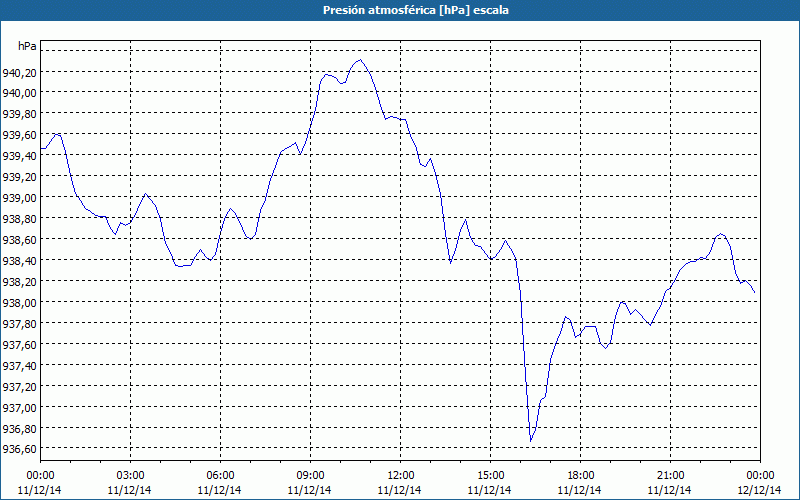This screenshot has height=500, width=800.
Task: Select the hPa unit label on the axis
Action: click(x=27, y=46)
